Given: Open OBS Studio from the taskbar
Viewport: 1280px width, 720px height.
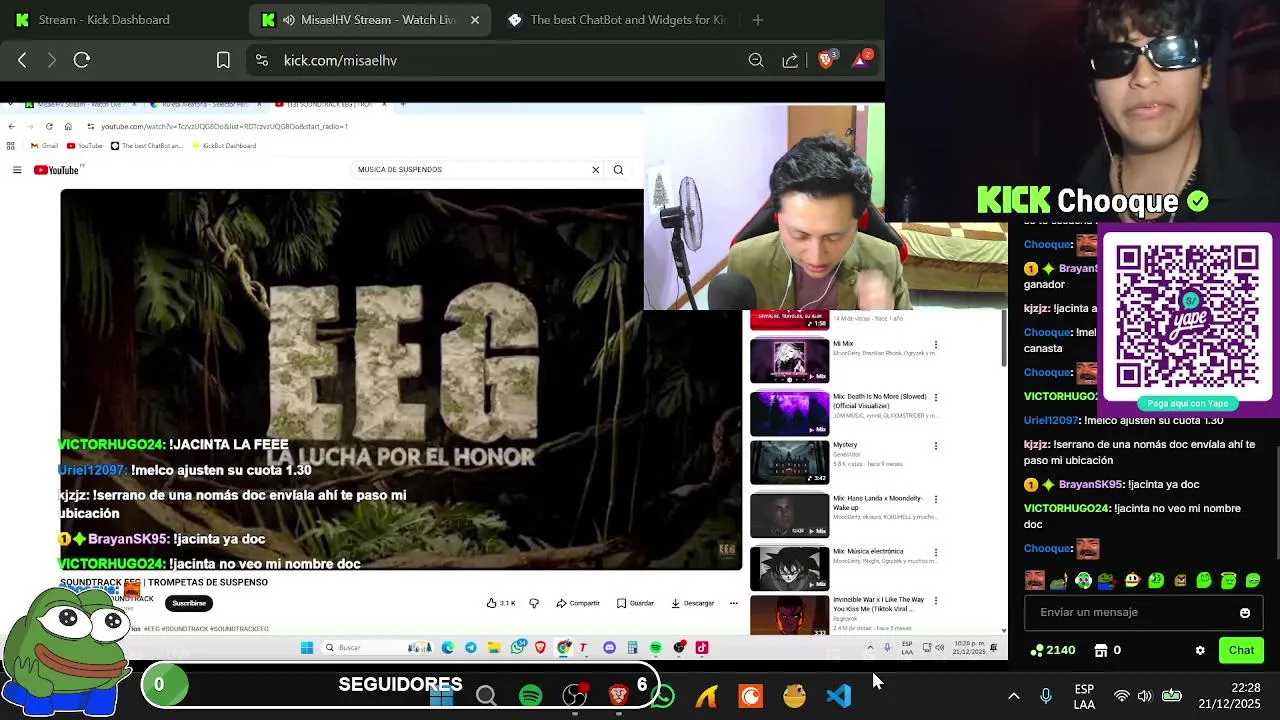Looking at the screenshot, I should tap(574, 696).
